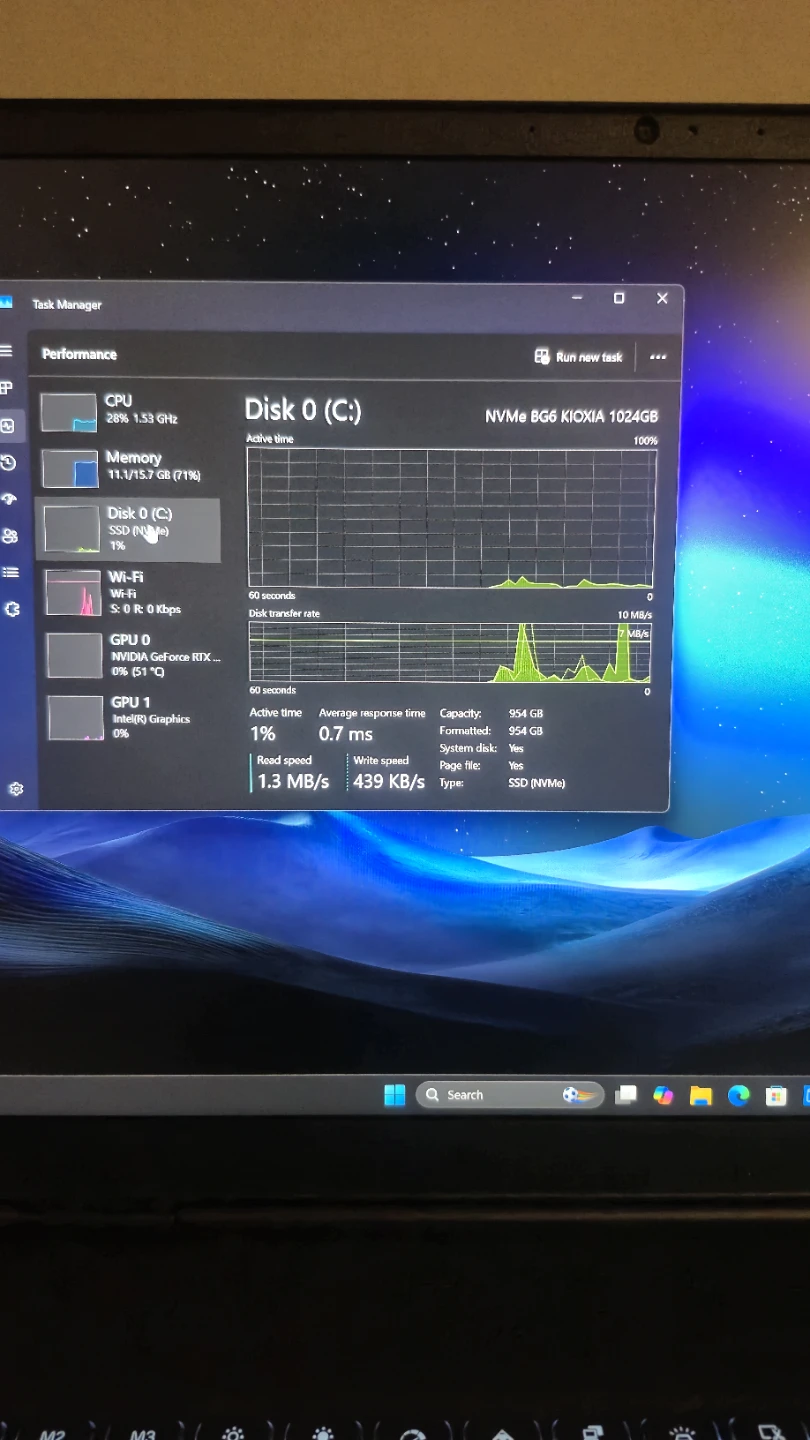810x1440 pixels.
Task: Click the CPU mini graph thumbnail
Action: click(x=69, y=412)
